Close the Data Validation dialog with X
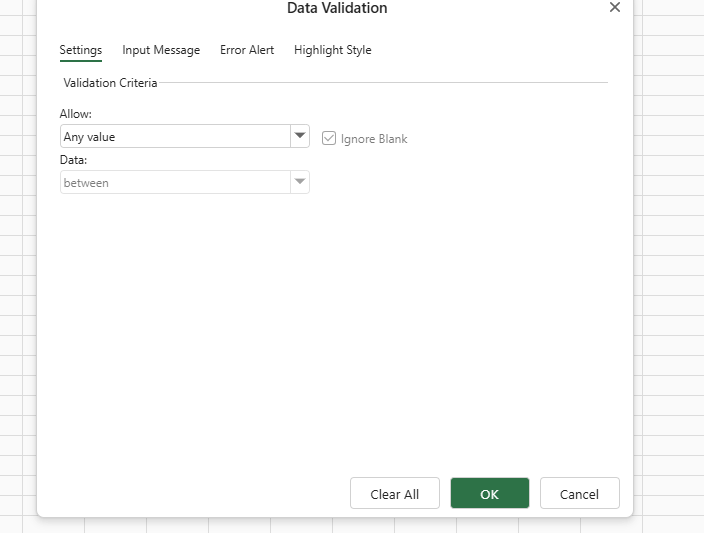Screen dimensions: 704x533 [614, 8]
